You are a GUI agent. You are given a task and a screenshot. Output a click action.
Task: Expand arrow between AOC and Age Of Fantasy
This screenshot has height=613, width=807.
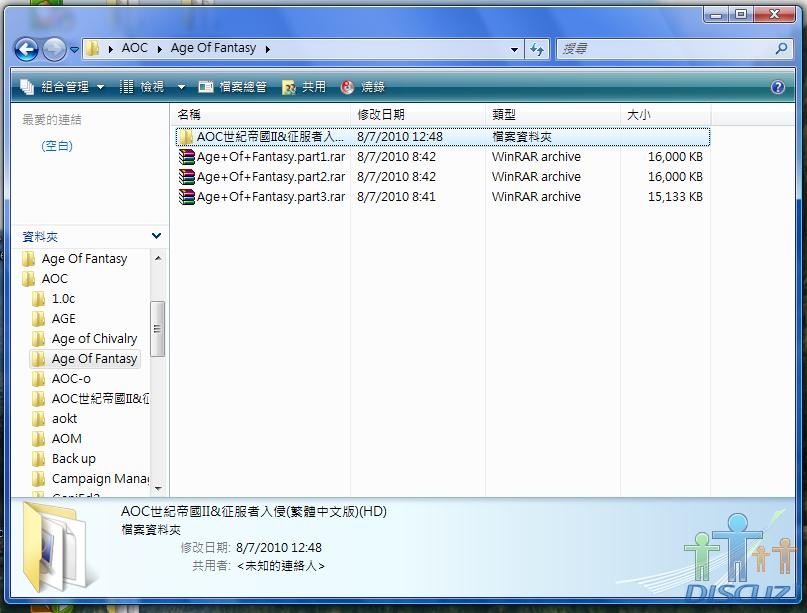click(160, 49)
